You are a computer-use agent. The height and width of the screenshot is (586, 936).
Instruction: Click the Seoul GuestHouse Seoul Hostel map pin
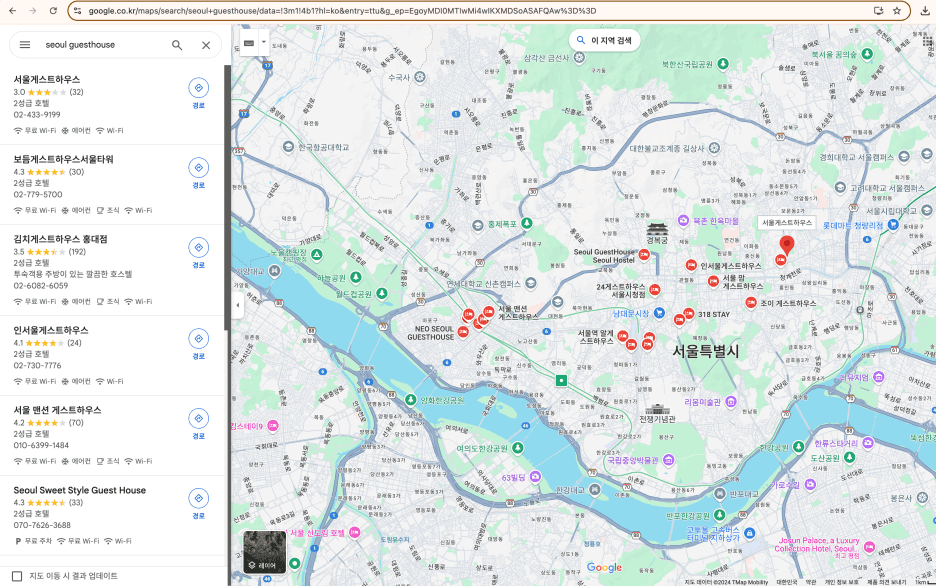click(x=644, y=255)
